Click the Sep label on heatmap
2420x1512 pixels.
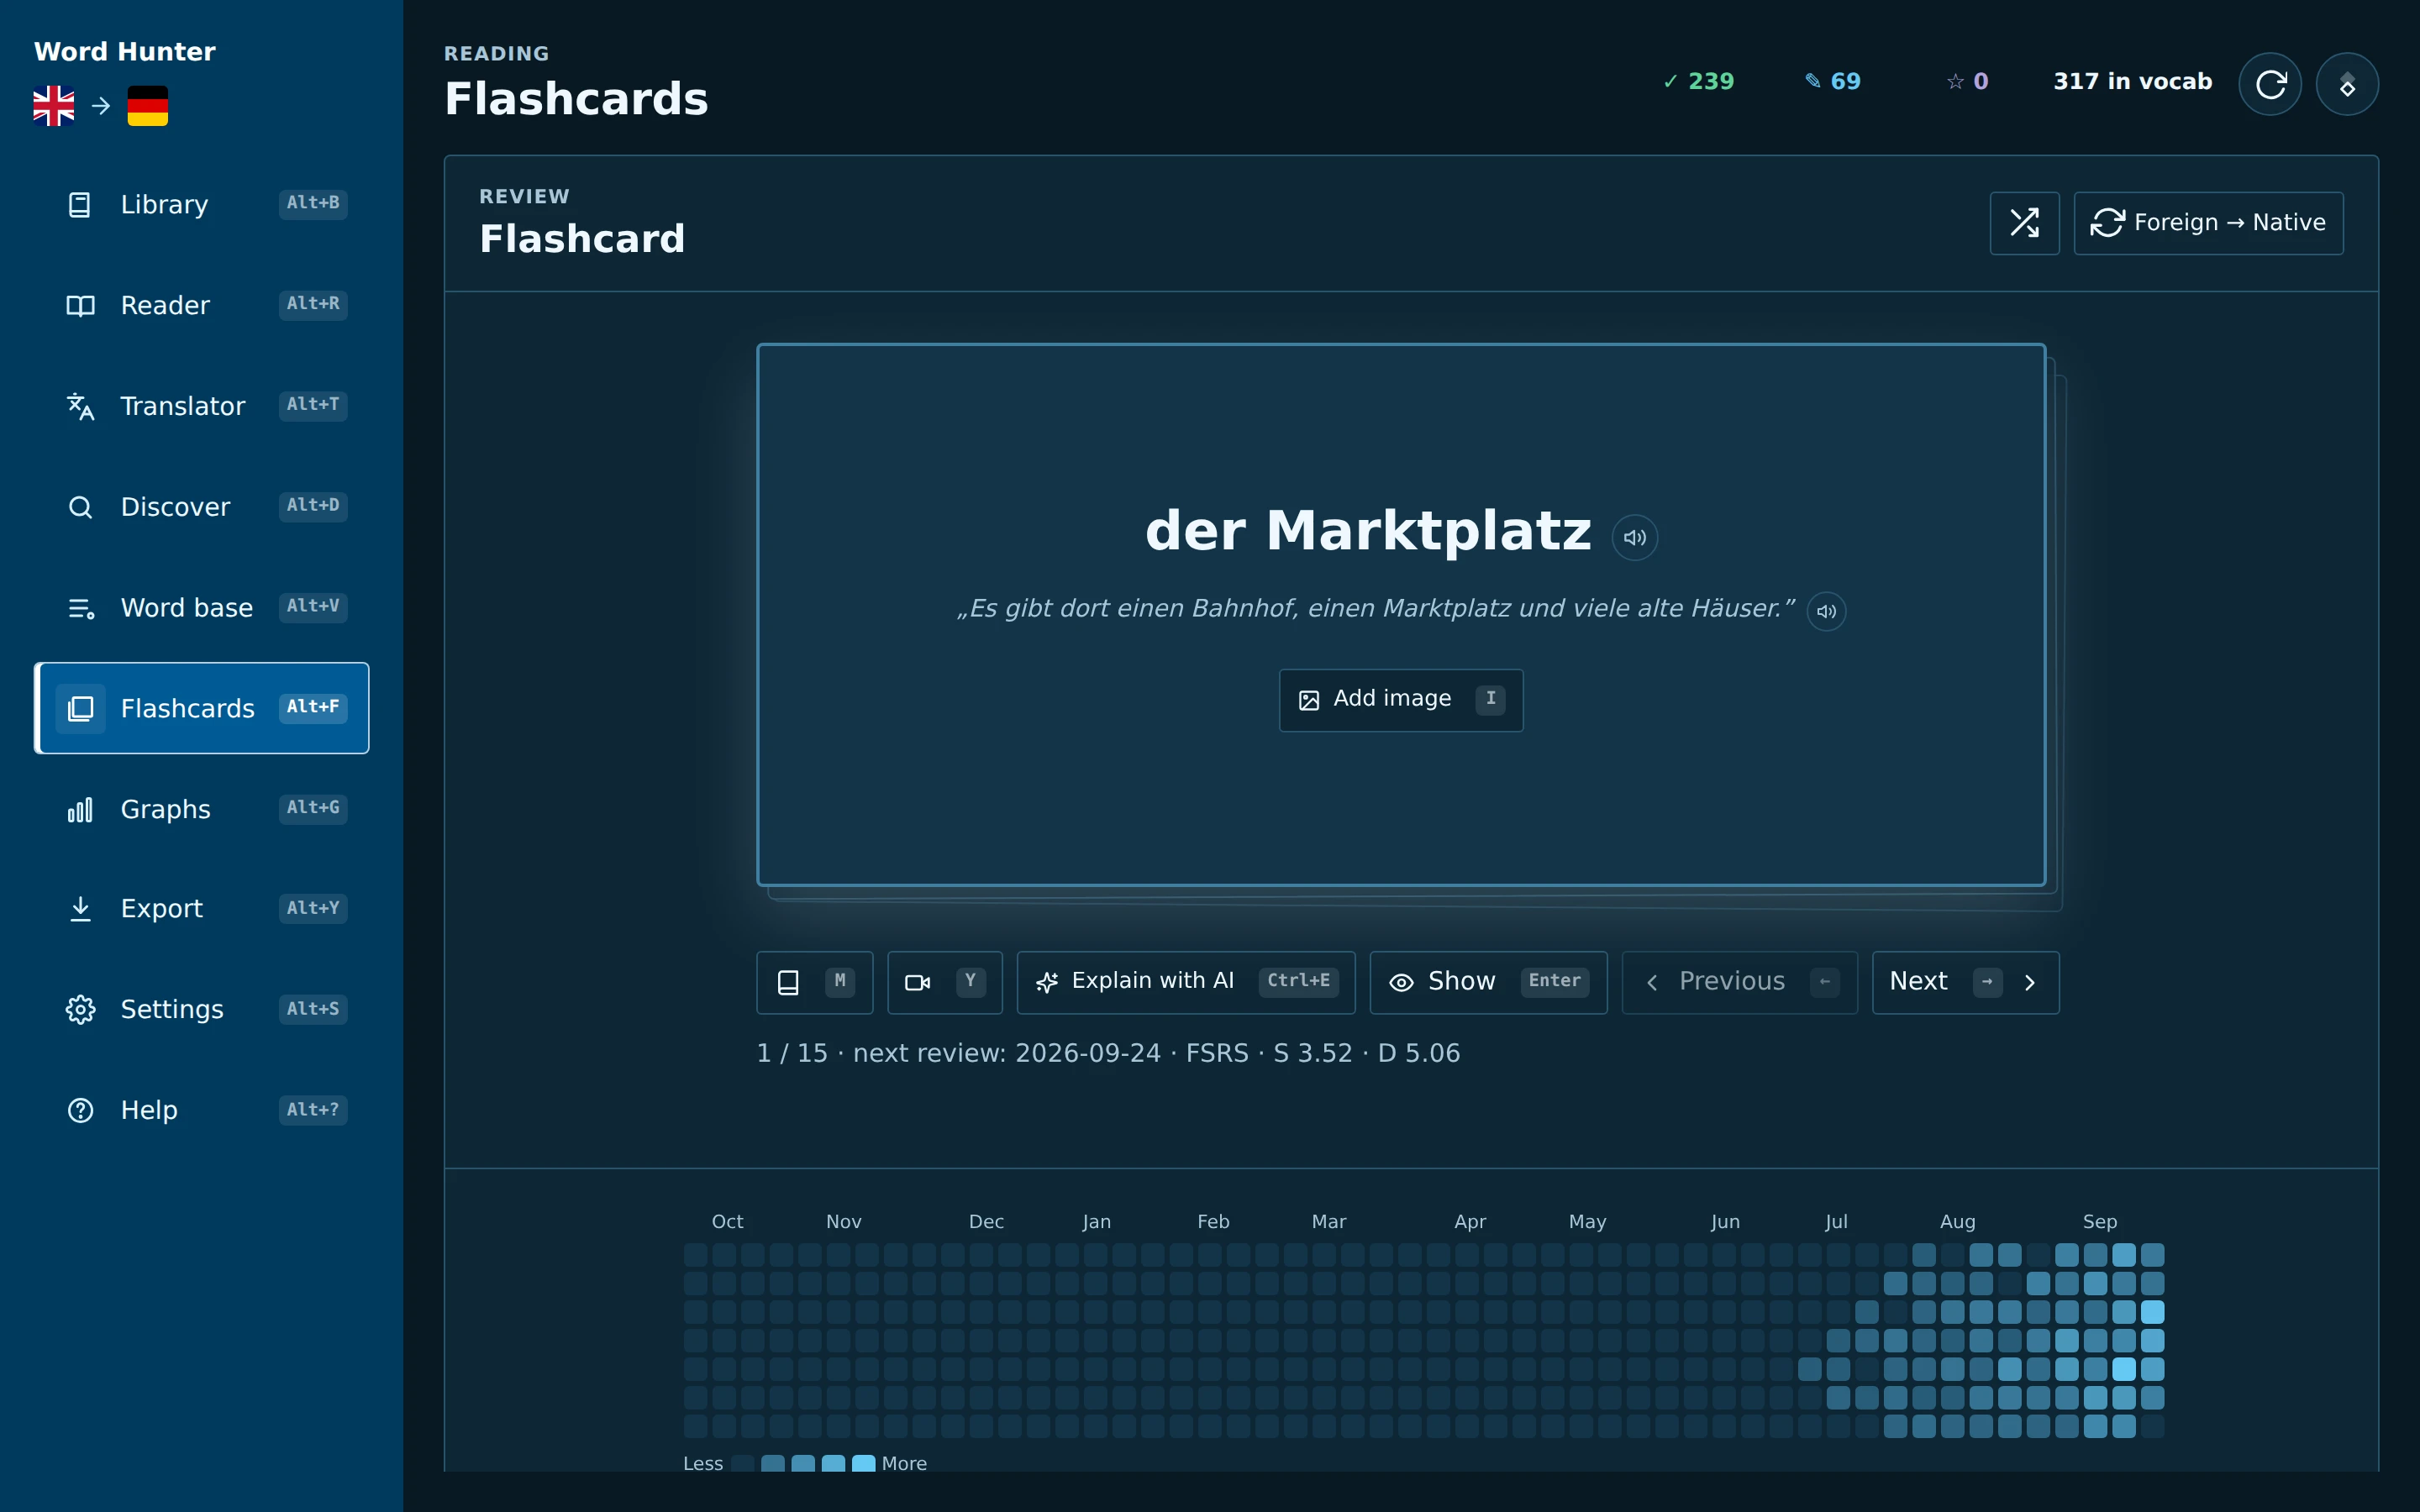(x=2100, y=1222)
